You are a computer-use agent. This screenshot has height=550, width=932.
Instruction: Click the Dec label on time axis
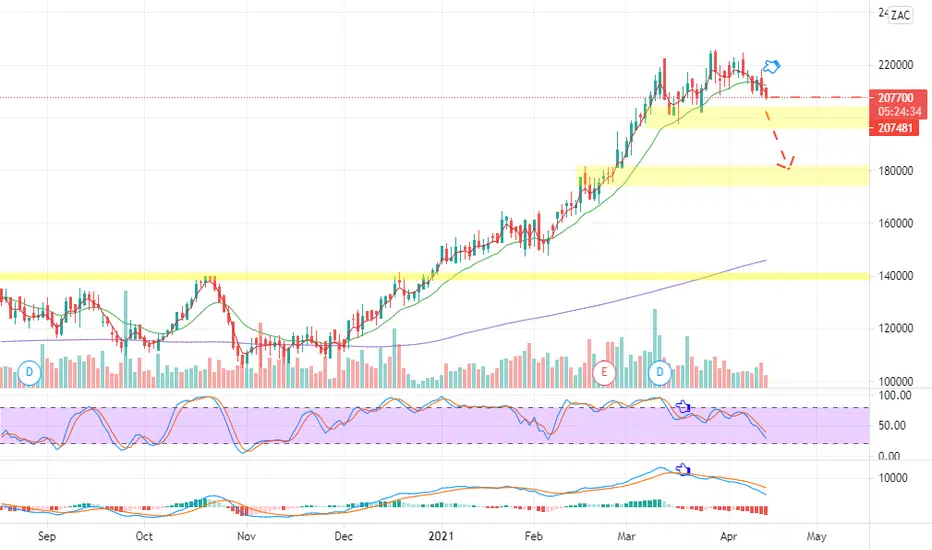tap(344, 536)
